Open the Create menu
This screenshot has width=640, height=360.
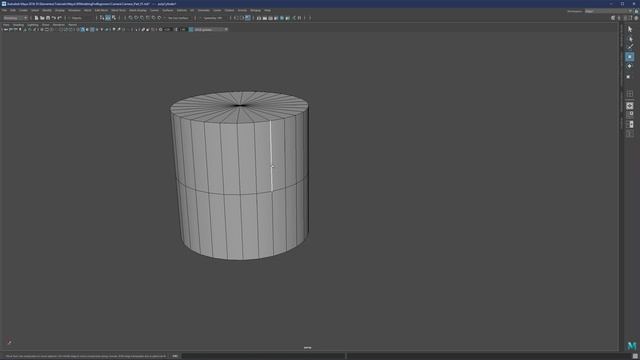pyautogui.click(x=23, y=10)
